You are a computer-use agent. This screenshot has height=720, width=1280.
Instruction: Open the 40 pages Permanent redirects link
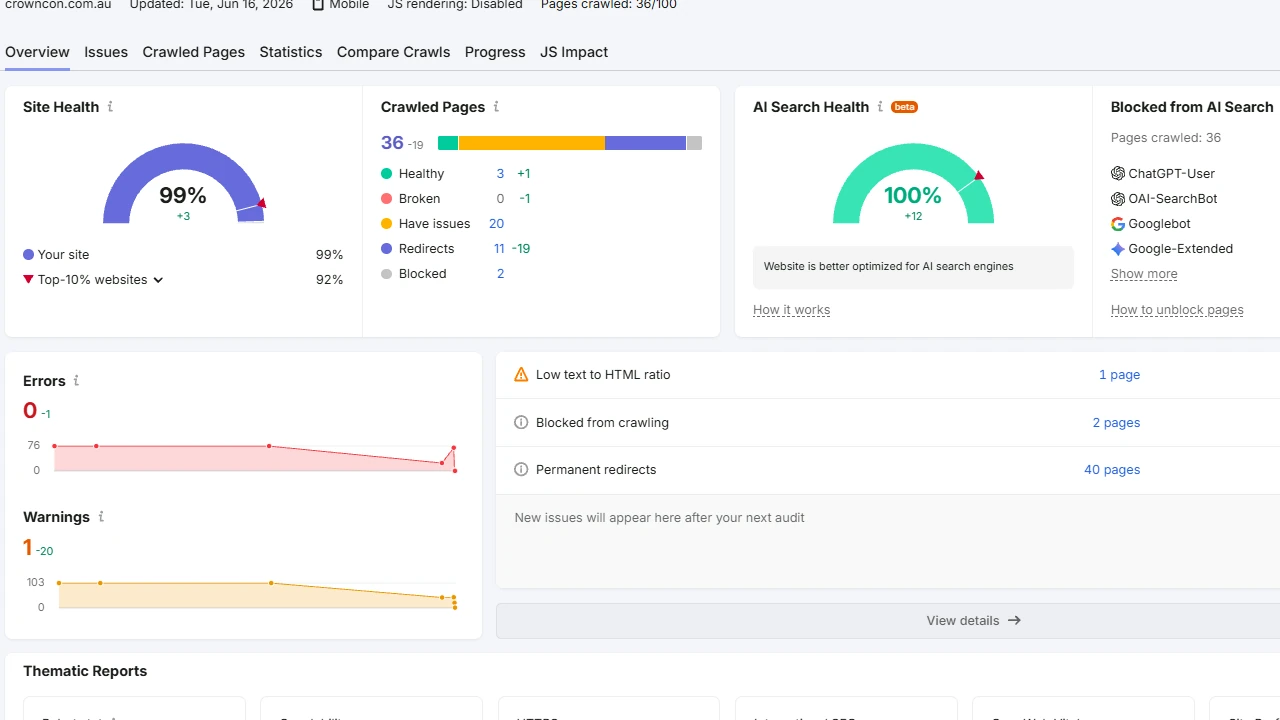pyautogui.click(x=1112, y=469)
